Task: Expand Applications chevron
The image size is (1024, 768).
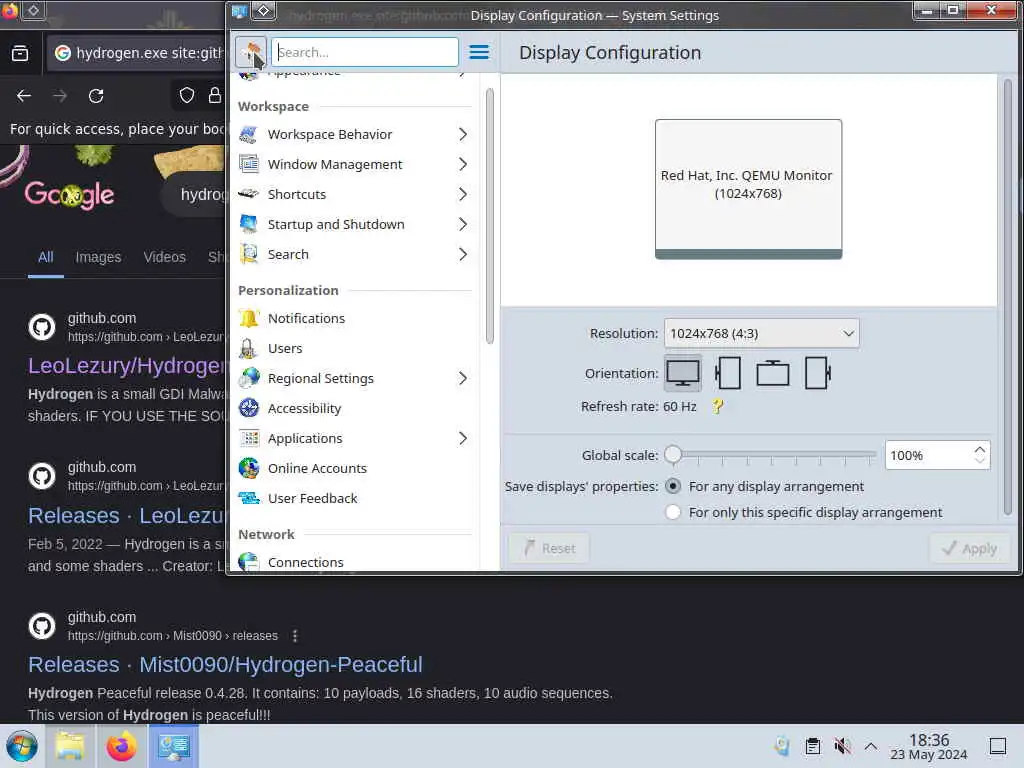Action: click(x=462, y=438)
